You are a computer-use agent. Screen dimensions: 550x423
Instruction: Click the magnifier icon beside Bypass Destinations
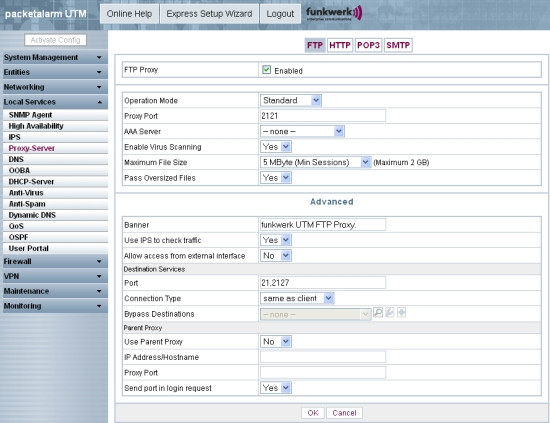pos(378,312)
